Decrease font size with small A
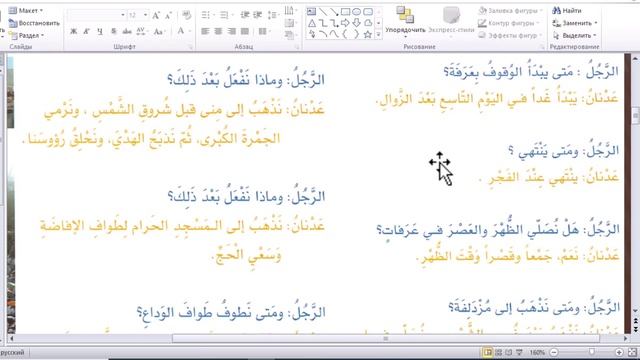This screenshot has height=360, width=640. coord(168,16)
